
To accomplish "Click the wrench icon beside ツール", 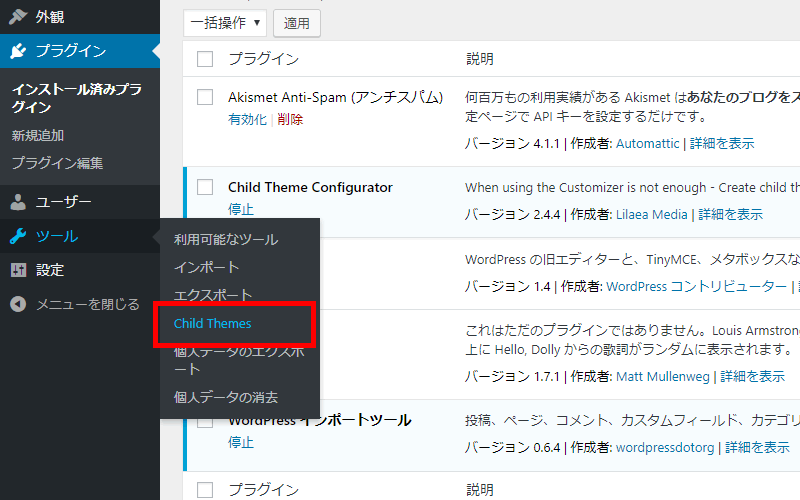I will click(18, 236).
